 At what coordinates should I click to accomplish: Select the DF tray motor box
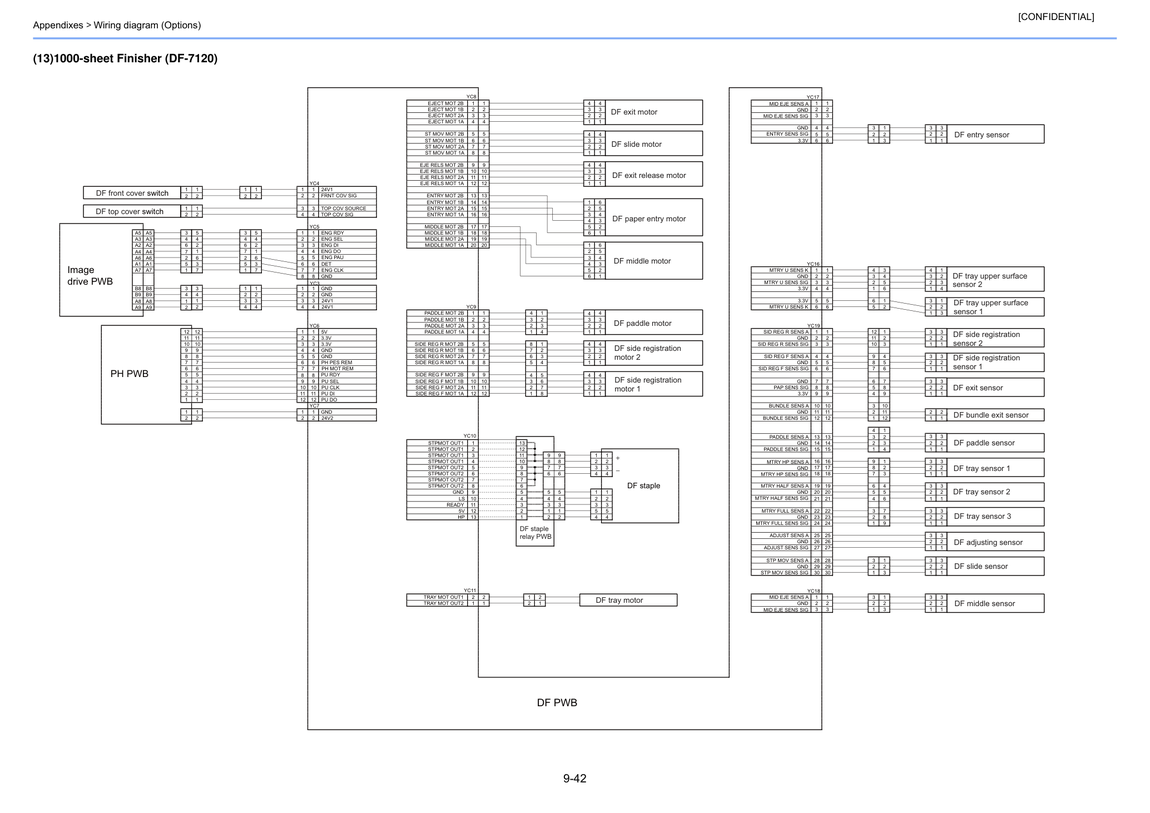[x=628, y=600]
